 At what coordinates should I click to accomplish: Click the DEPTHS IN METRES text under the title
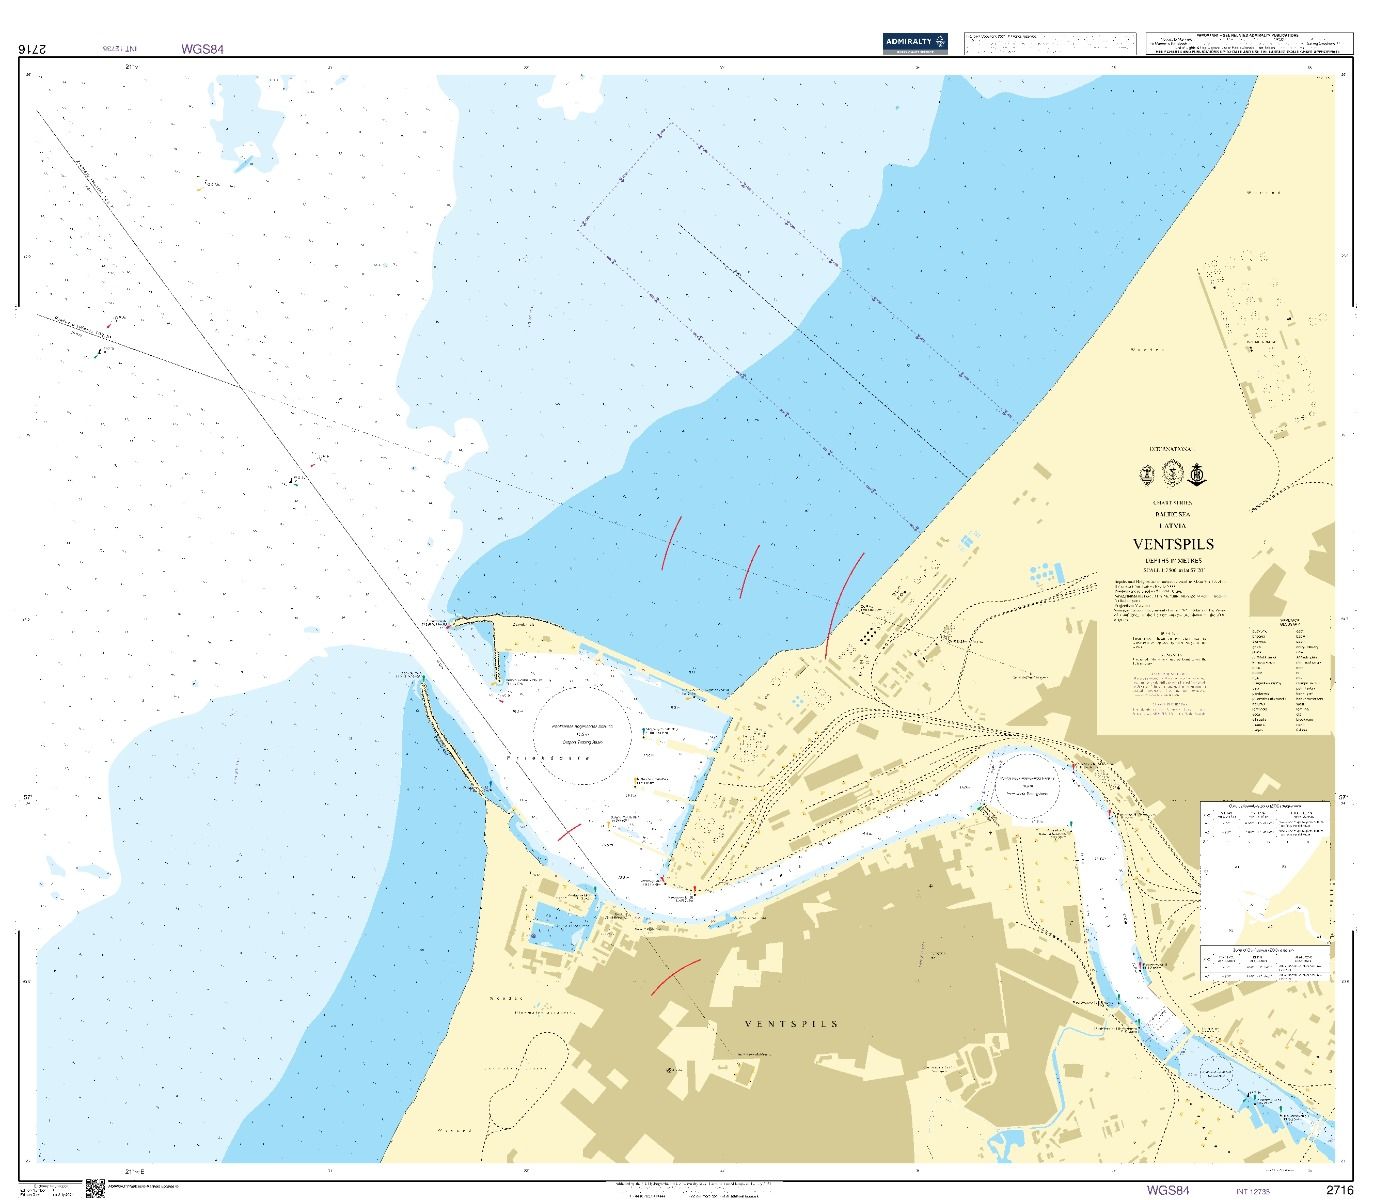pos(1172,561)
